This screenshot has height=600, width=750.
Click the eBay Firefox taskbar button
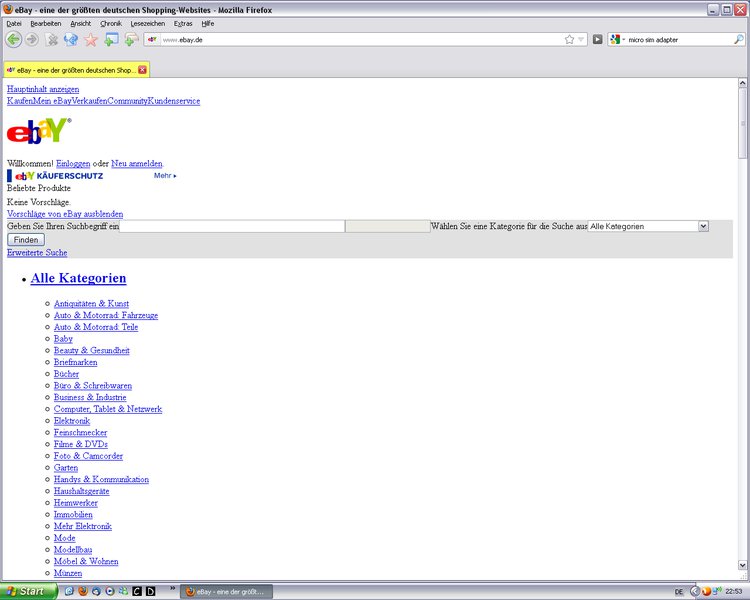[226, 592]
